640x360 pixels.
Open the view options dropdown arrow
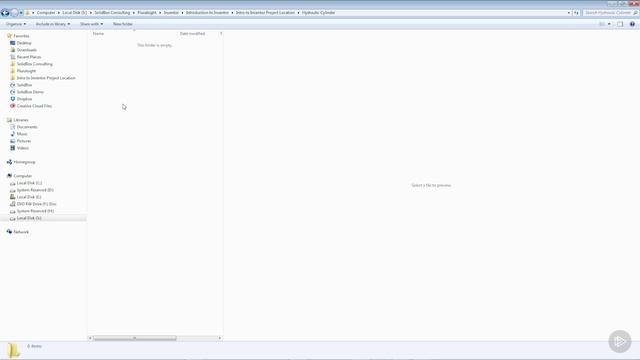[x=609, y=24]
